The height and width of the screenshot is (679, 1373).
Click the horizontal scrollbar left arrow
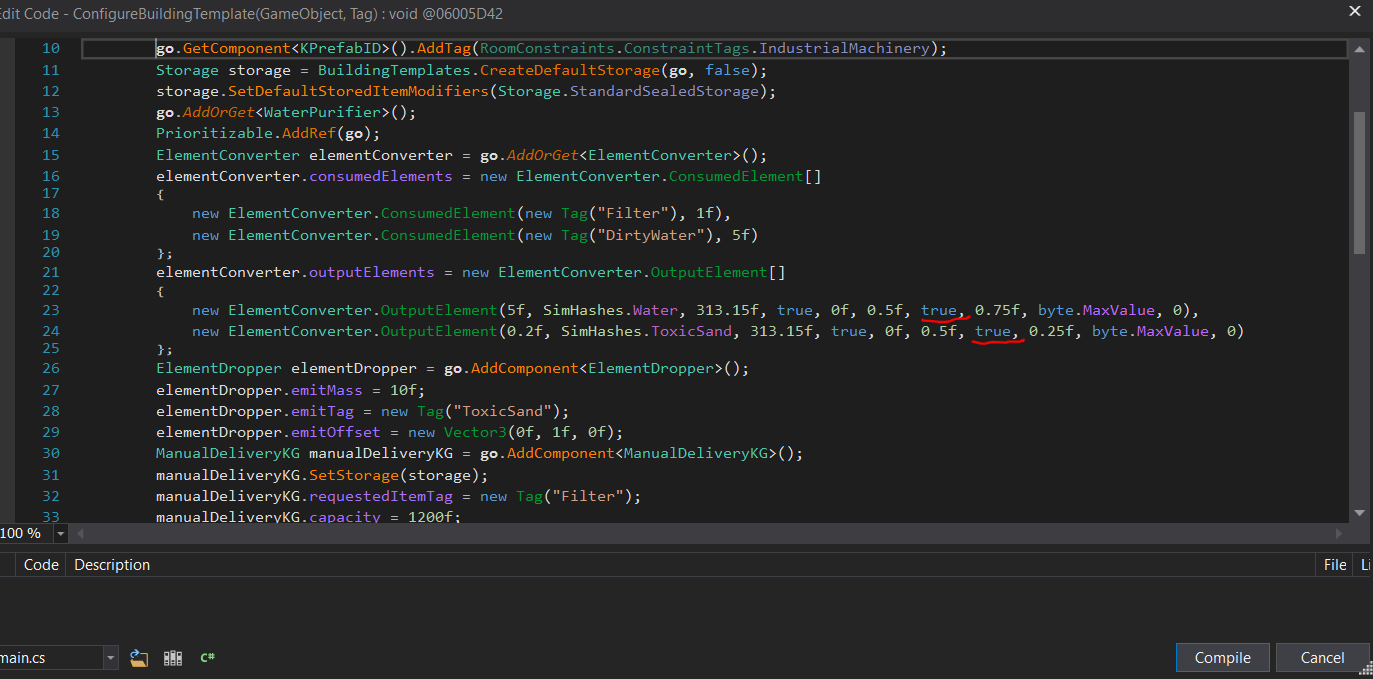coord(81,534)
